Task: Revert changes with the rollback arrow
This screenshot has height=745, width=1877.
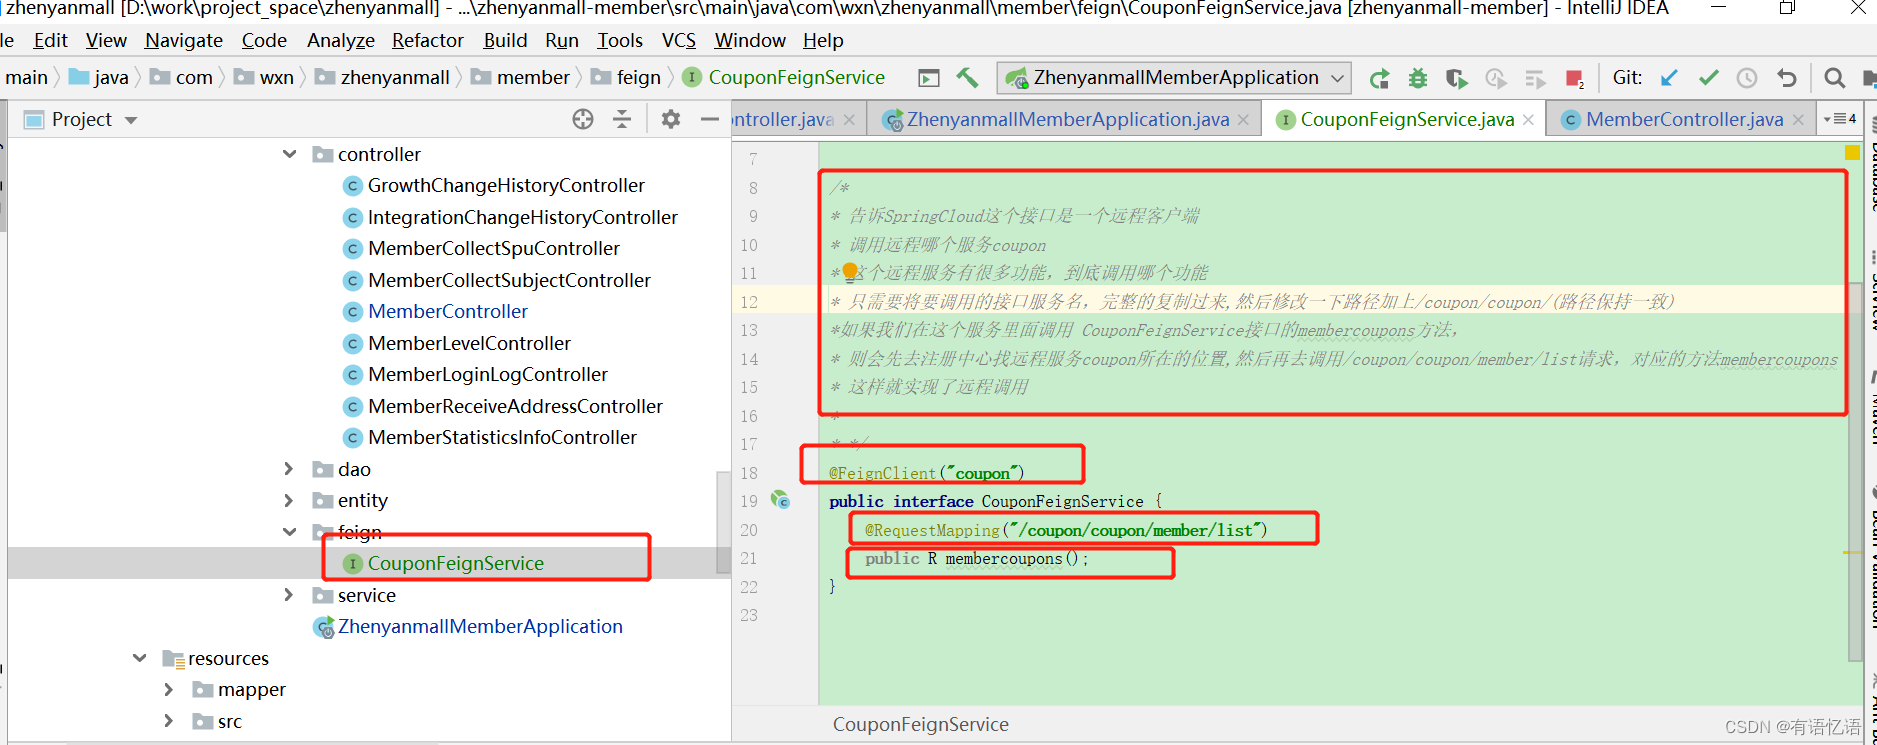Action: point(1787,78)
